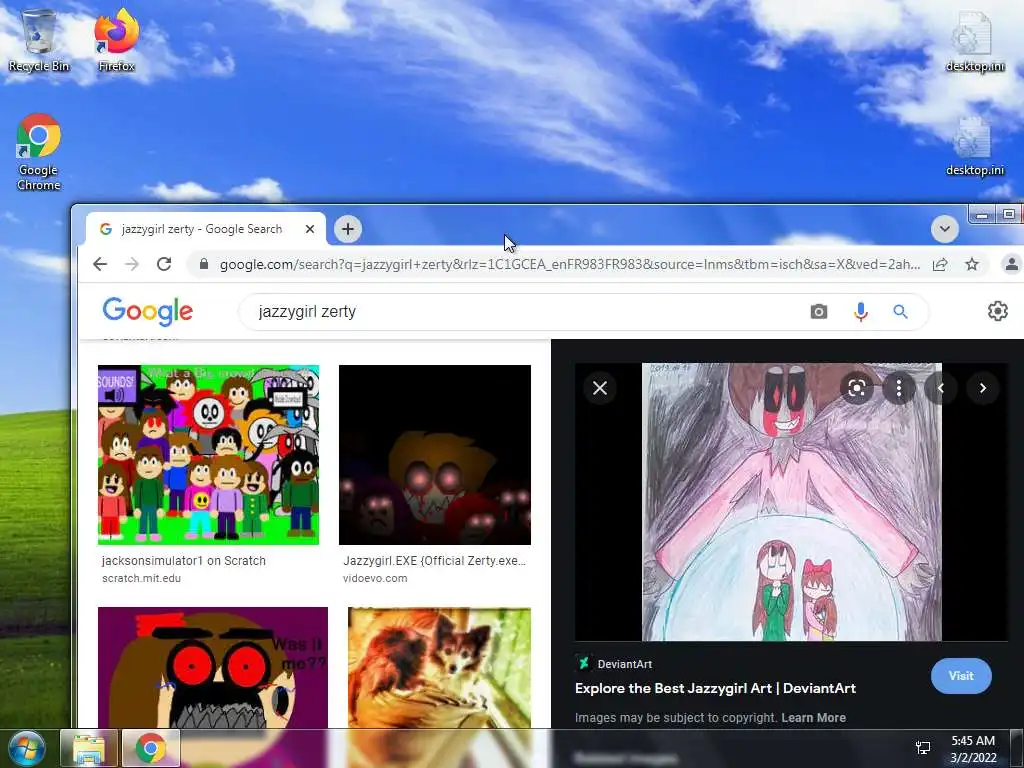Screen dimensions: 1024x768
Task: Open the network tray icon
Action: 923,748
